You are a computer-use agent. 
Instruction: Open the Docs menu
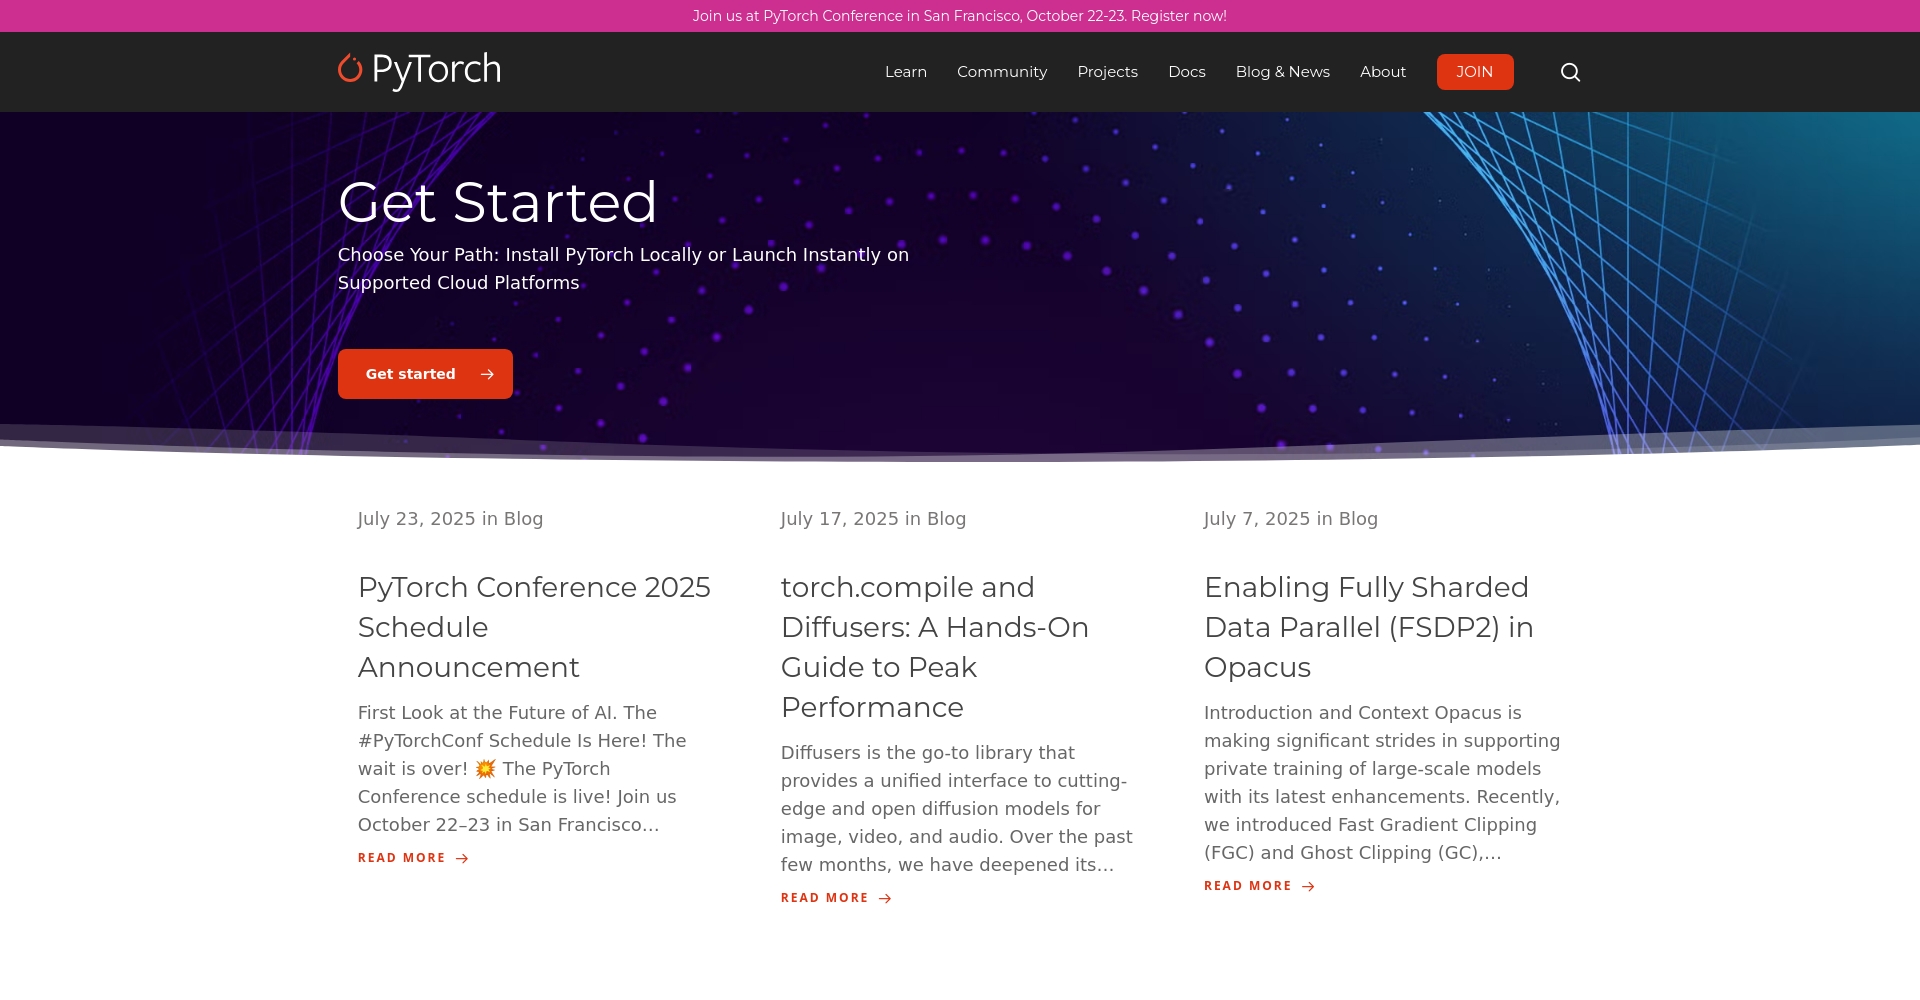[1187, 72]
